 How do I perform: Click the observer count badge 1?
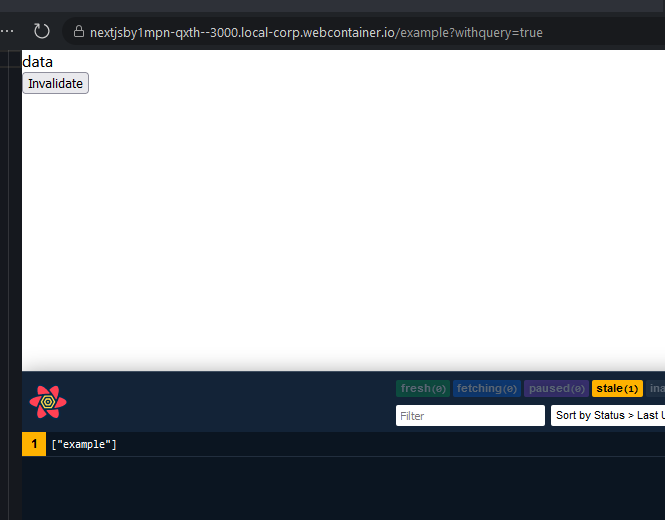point(34,444)
